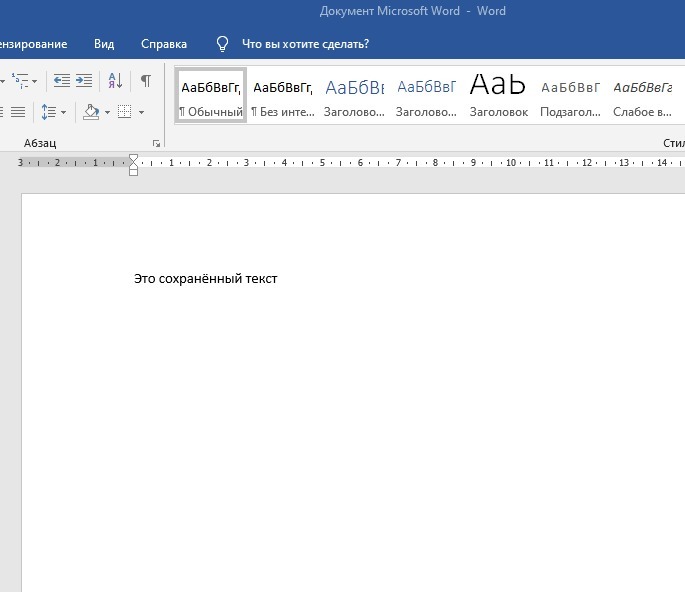The height and width of the screenshot is (592, 685).
Task: Apply the Подзаголовок style
Action: coord(570,96)
